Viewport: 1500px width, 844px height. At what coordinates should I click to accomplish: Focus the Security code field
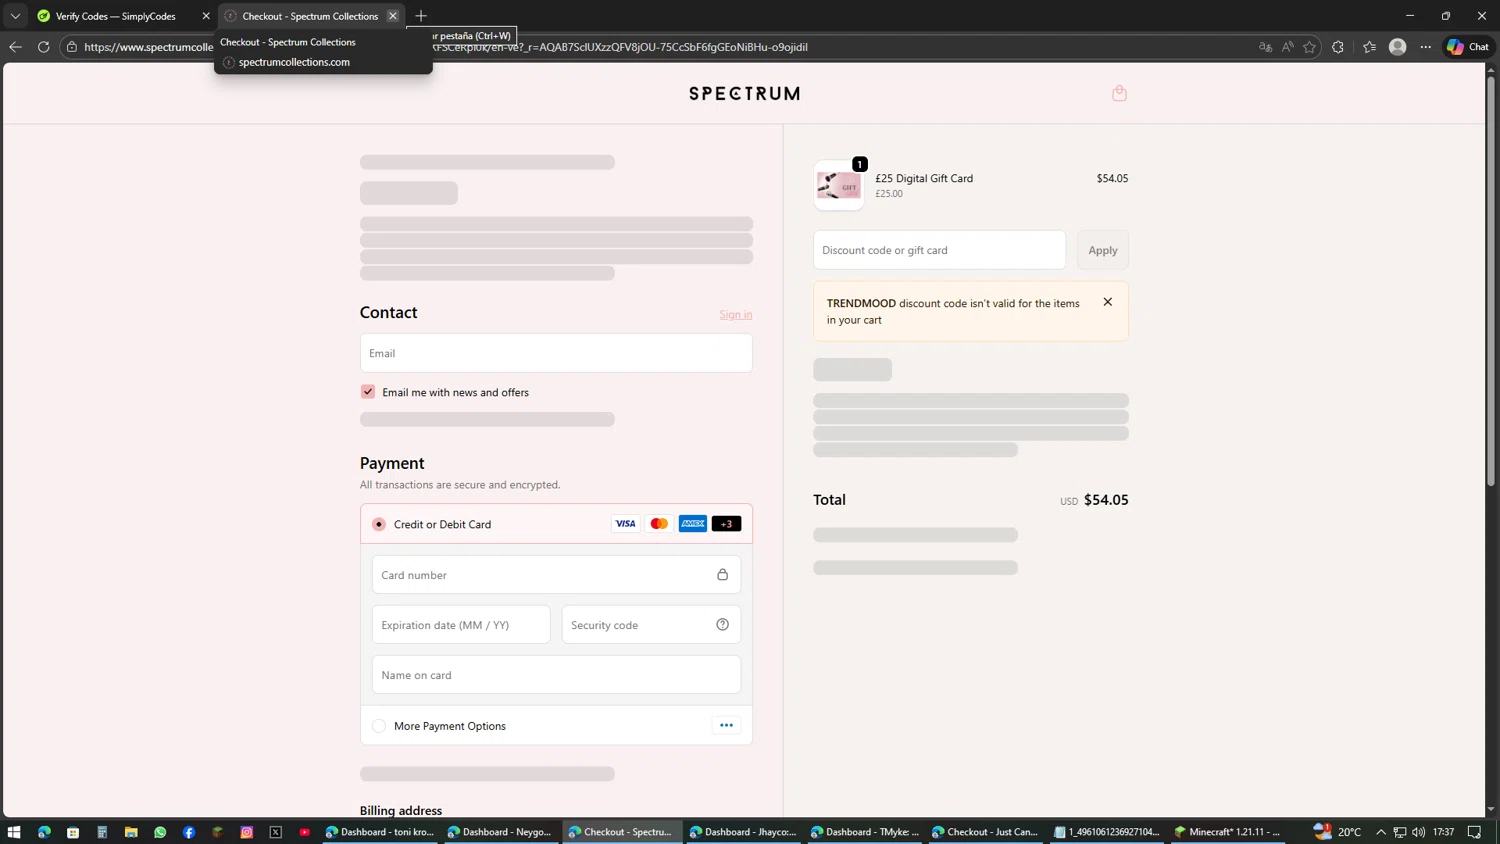pos(651,625)
